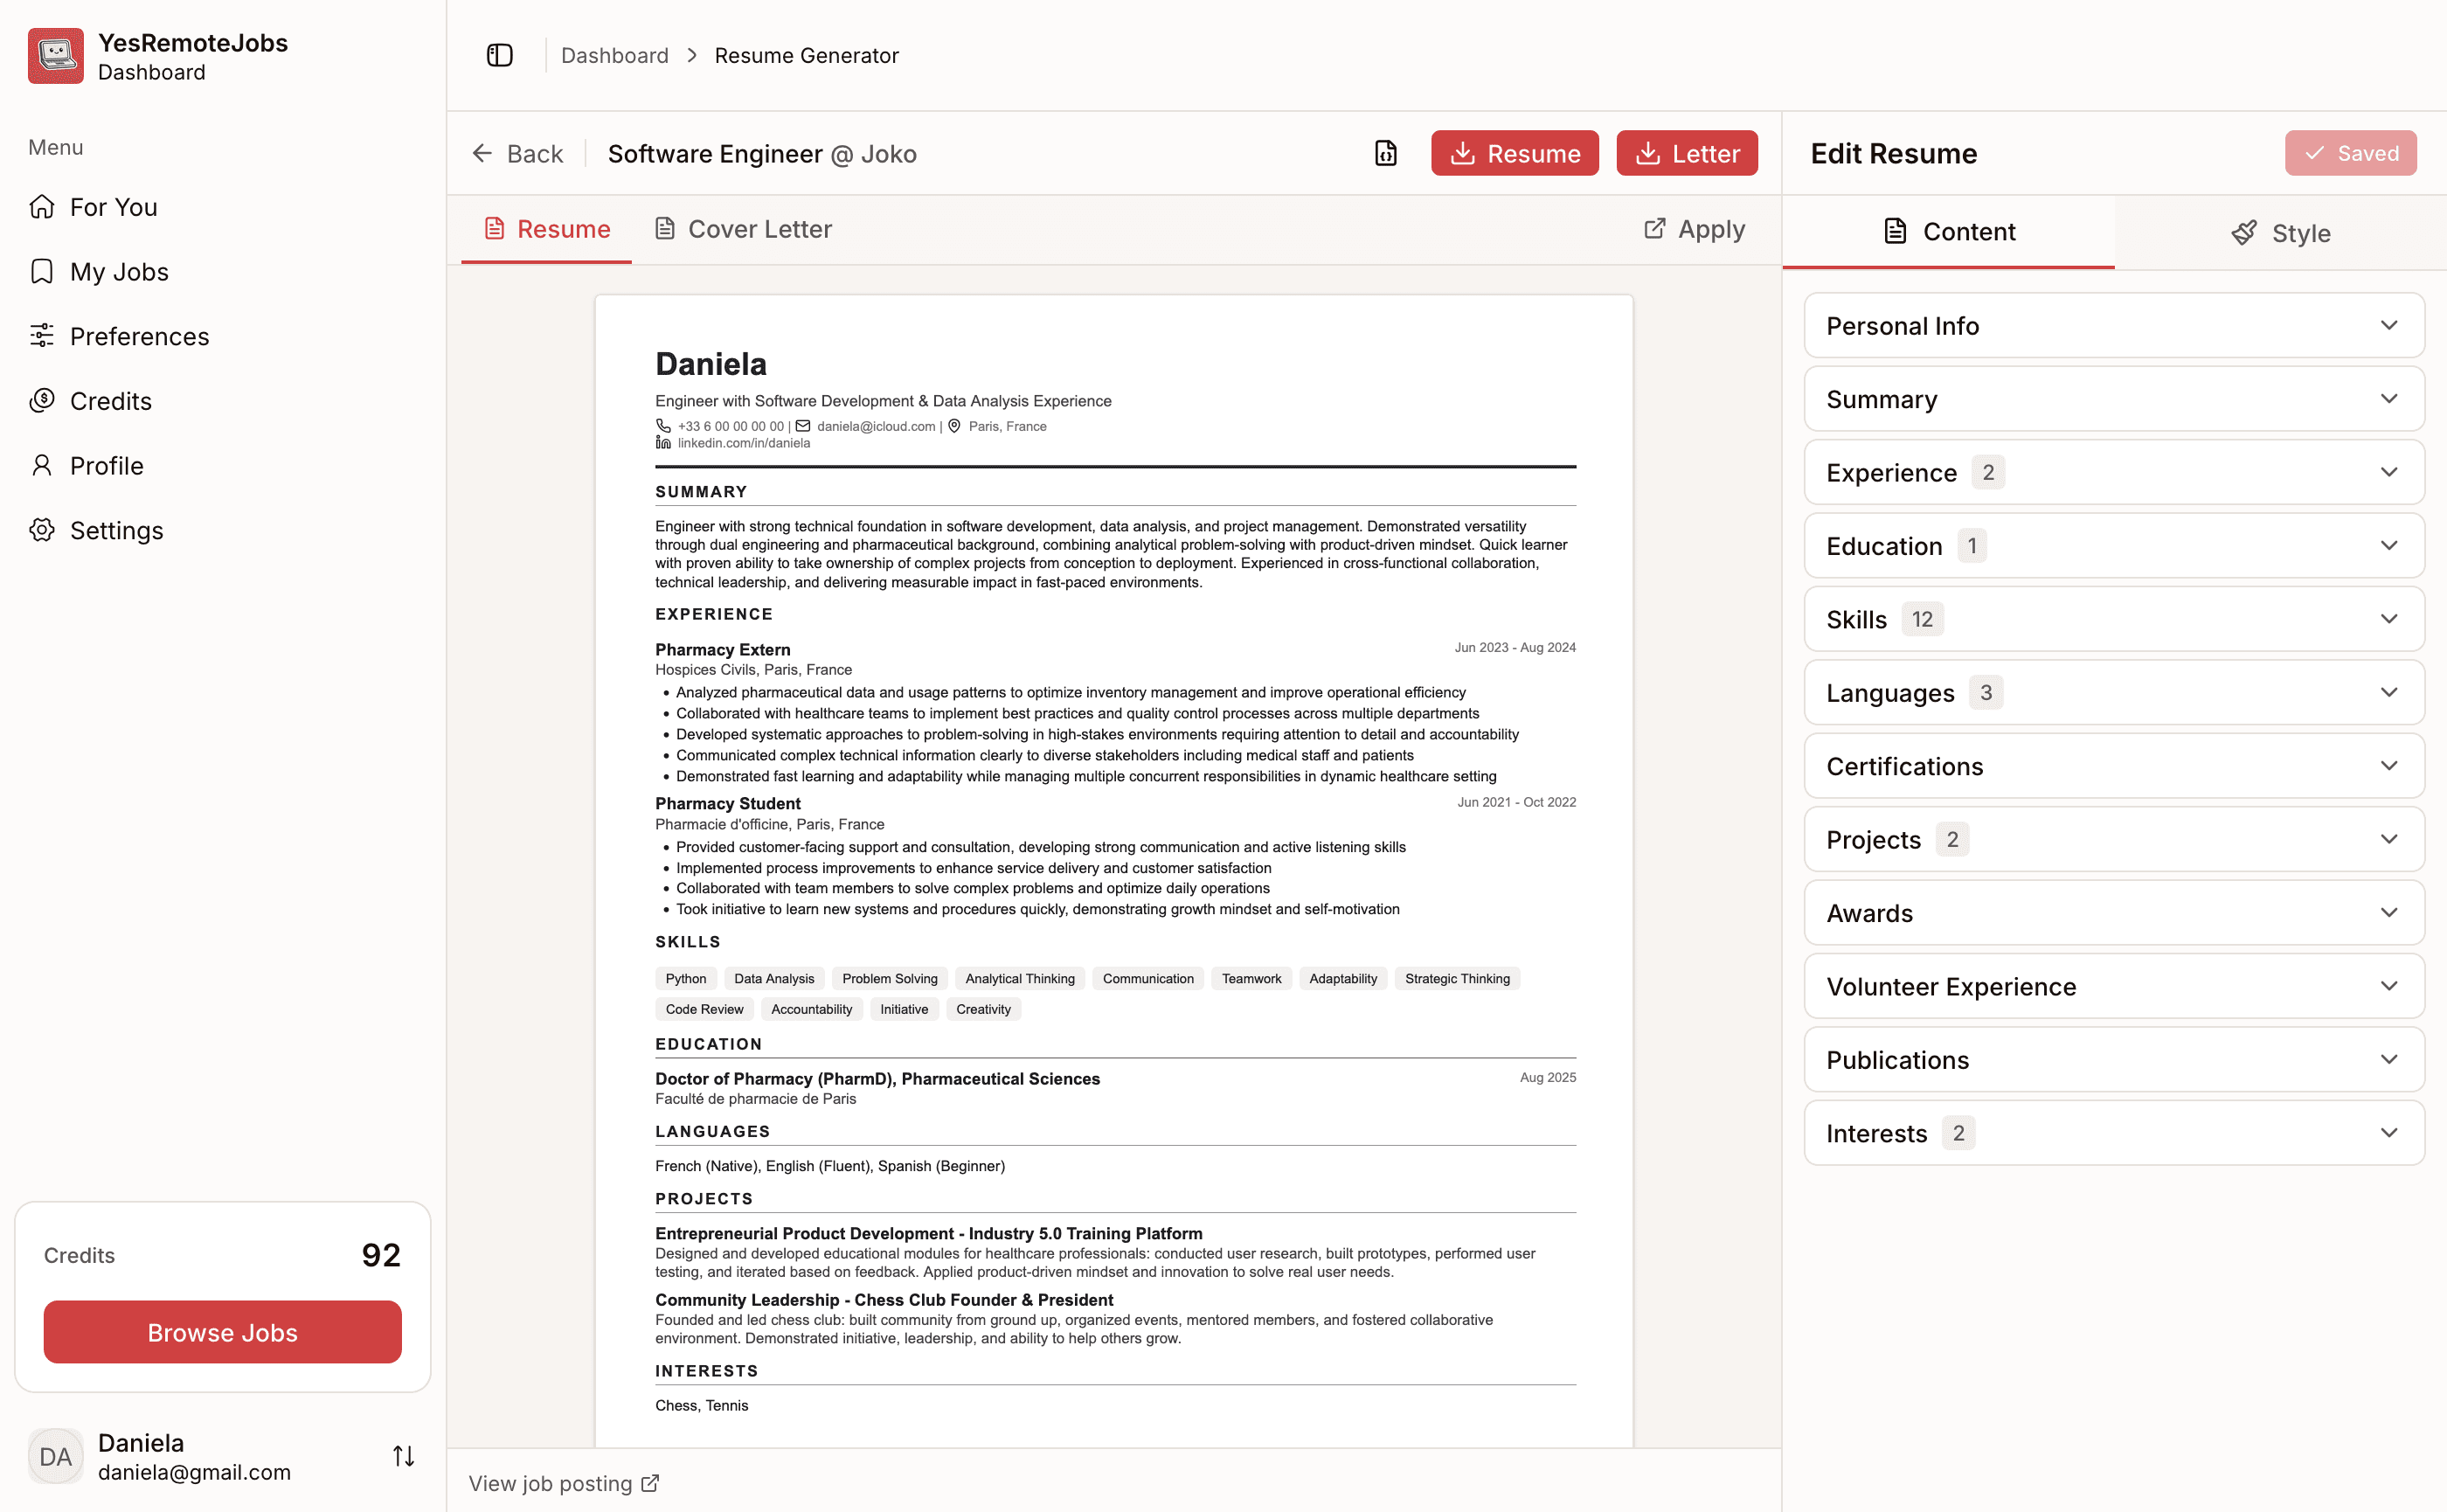2447x1512 pixels.
Task: Open Settings via the gear icon
Action: [x=42, y=530]
